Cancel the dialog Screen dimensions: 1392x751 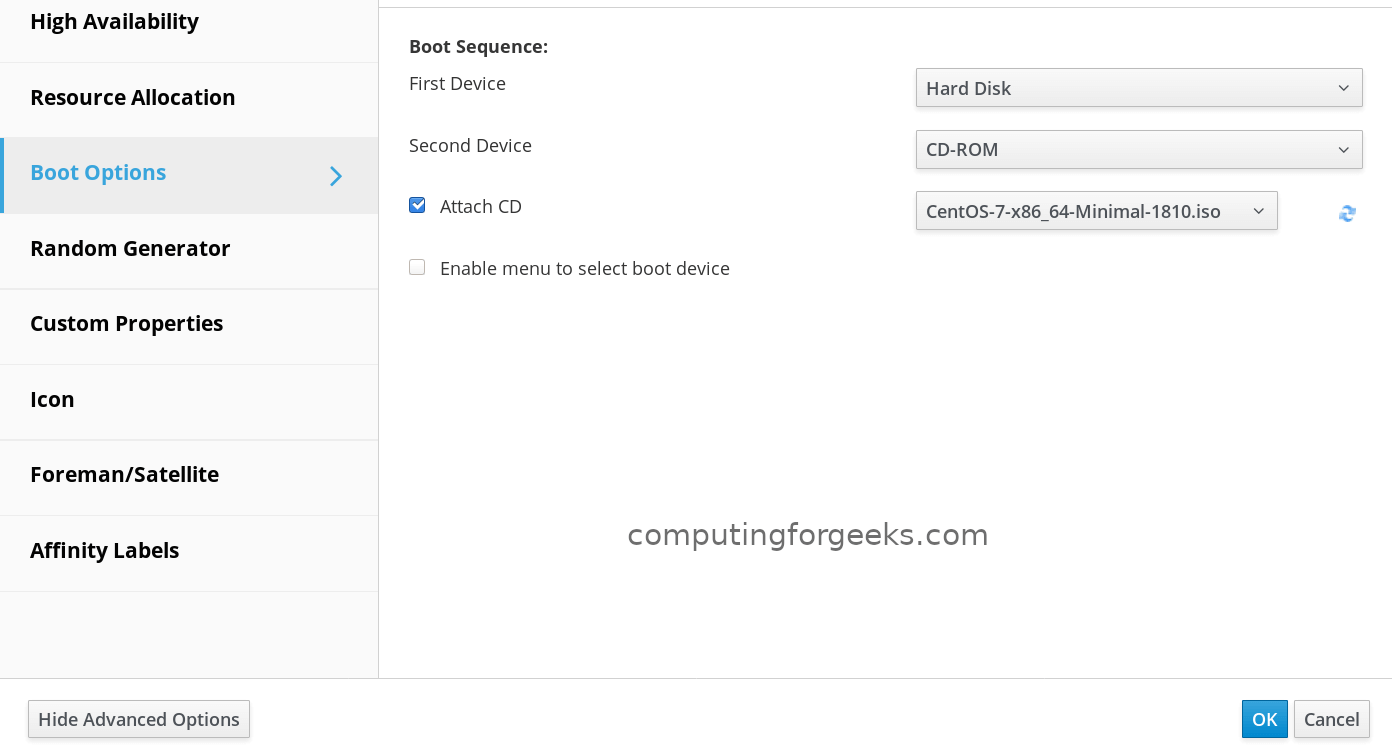coord(1331,719)
